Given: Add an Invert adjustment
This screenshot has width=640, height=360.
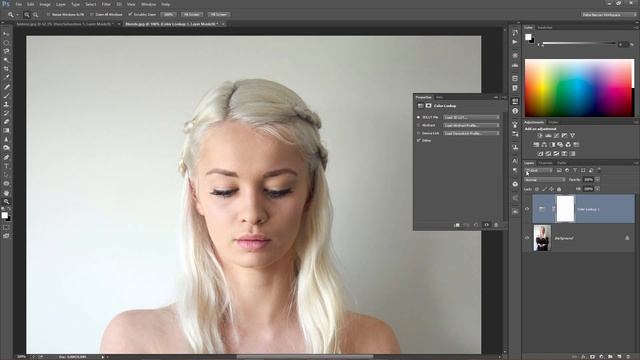Looking at the screenshot, I should (540, 154).
